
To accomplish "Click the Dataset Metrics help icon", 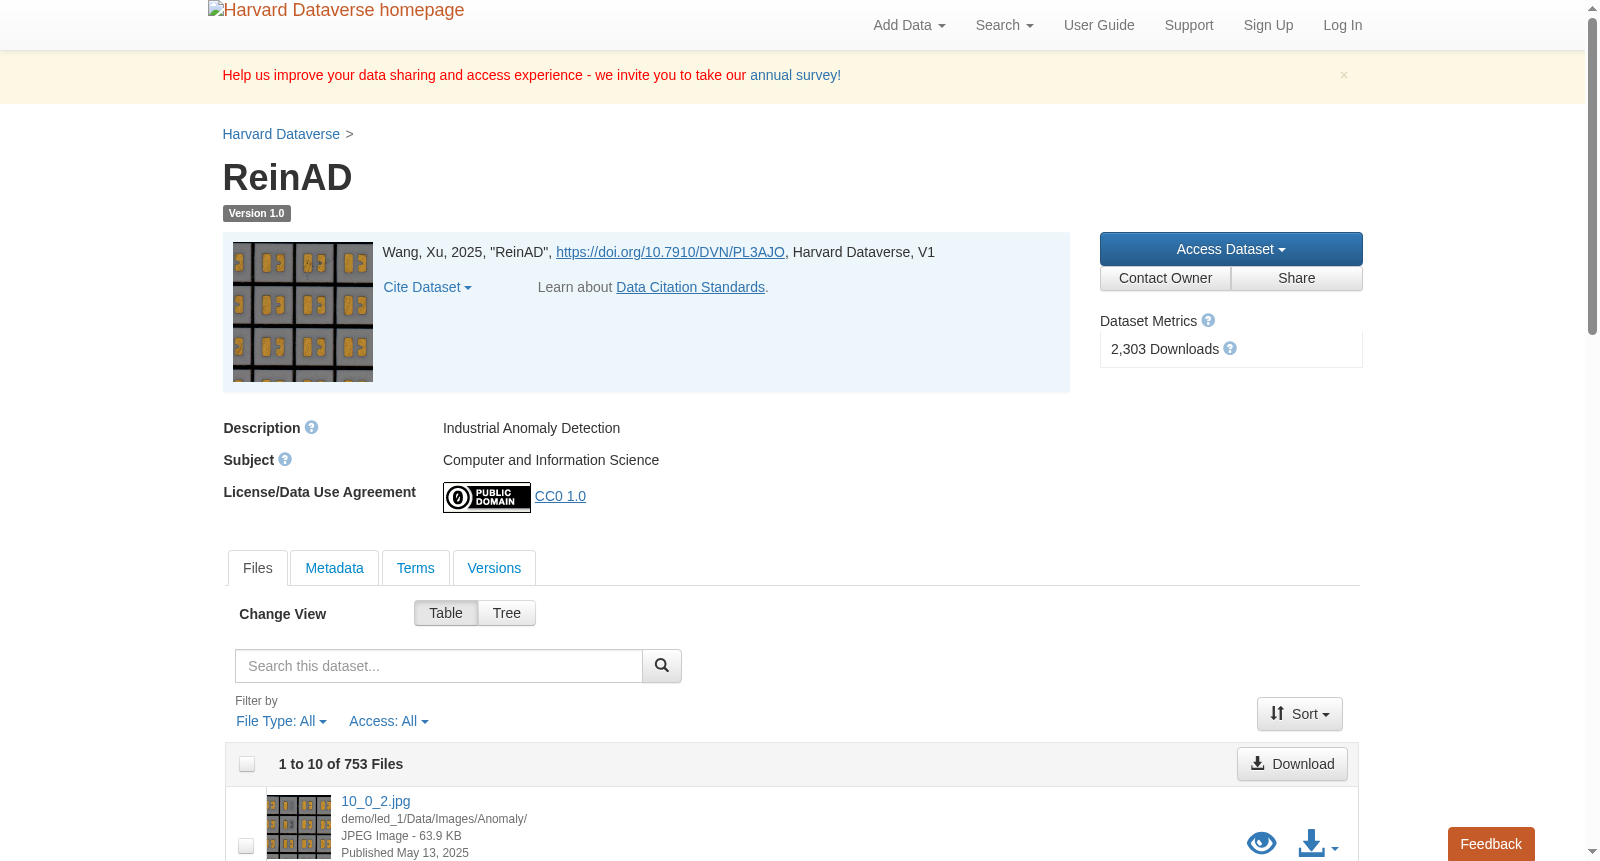I will [1208, 320].
